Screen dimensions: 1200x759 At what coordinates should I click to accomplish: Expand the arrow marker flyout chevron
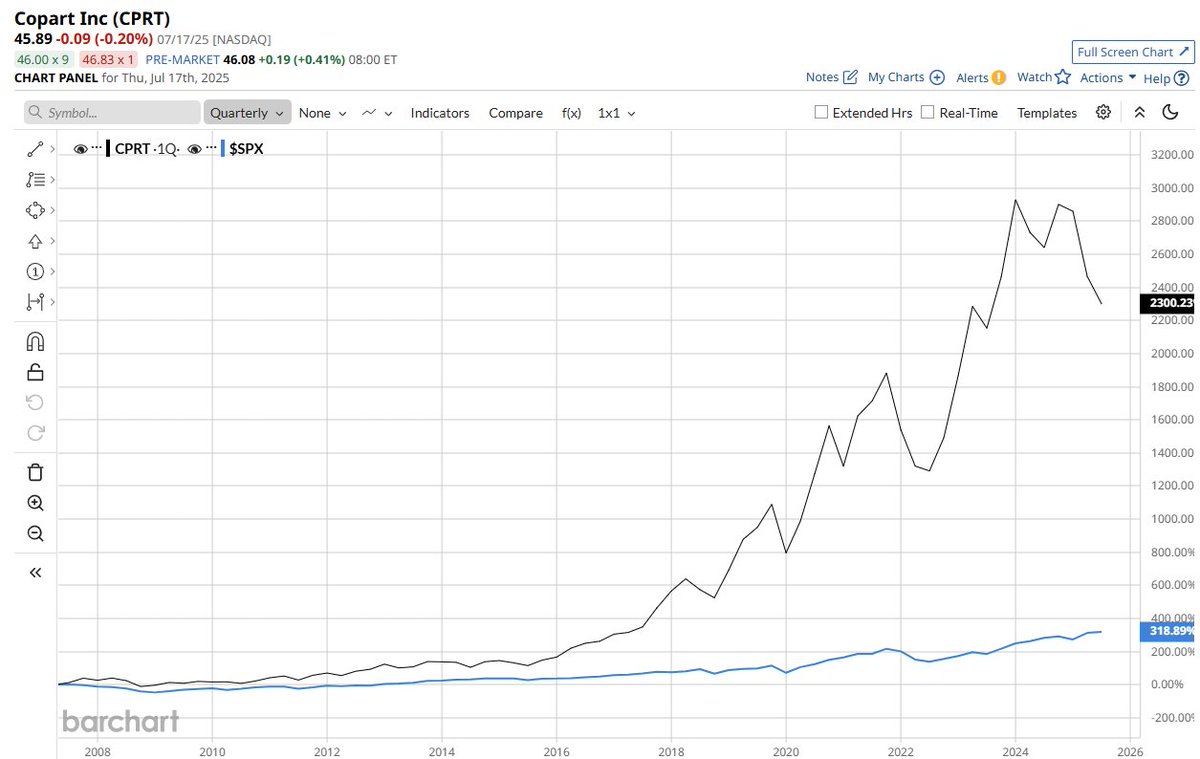pos(52,241)
